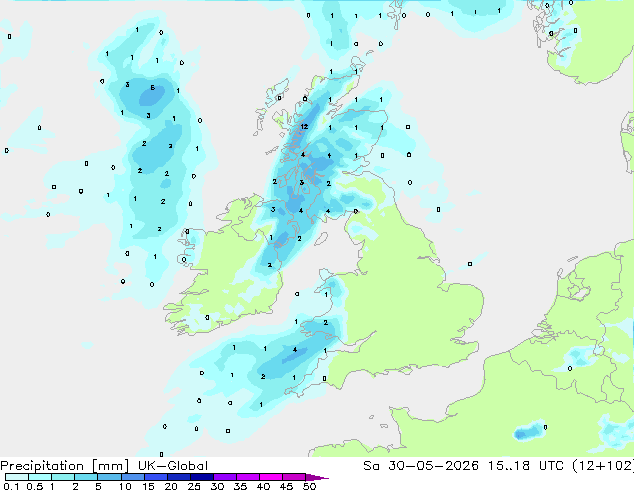Click the above-50 mm arrow tip of legend
The width and height of the screenshot is (634, 490).
click(x=317, y=477)
